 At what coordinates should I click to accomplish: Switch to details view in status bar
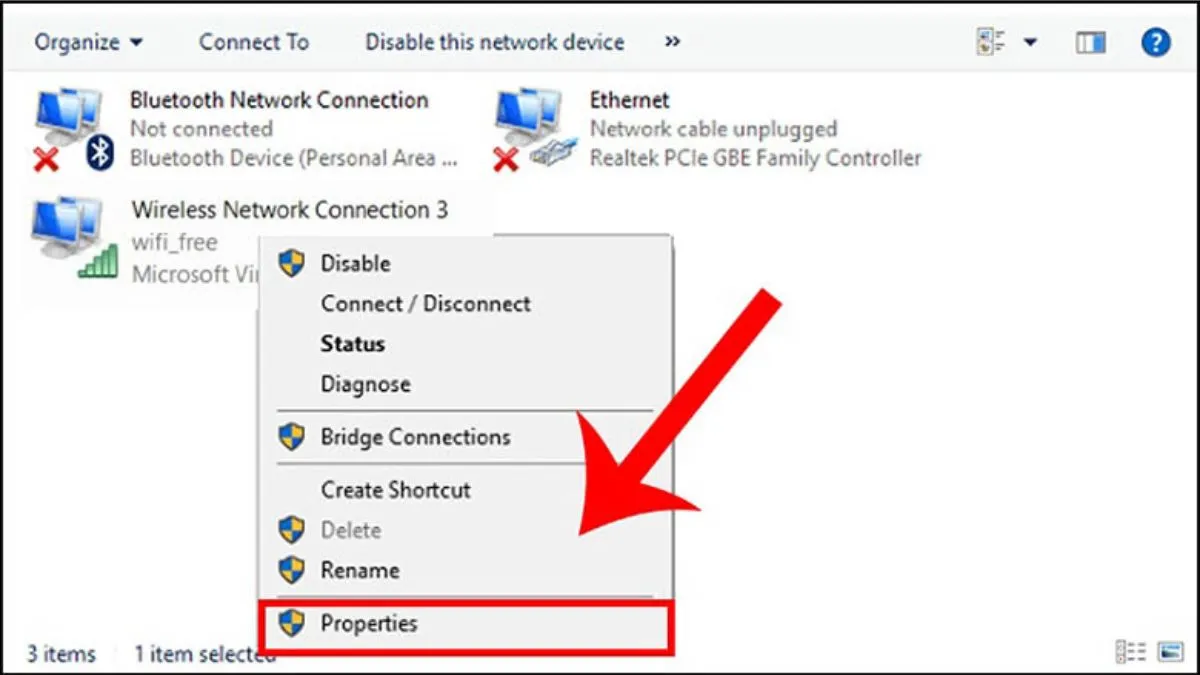tap(1128, 653)
